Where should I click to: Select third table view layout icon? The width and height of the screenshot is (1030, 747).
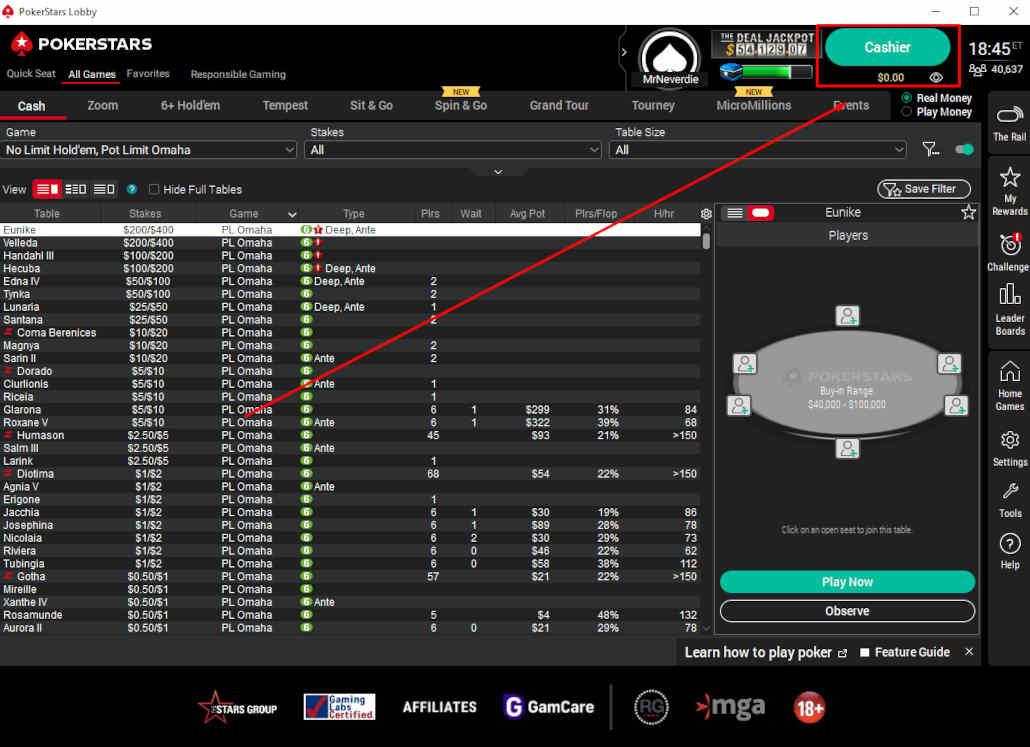coord(104,189)
